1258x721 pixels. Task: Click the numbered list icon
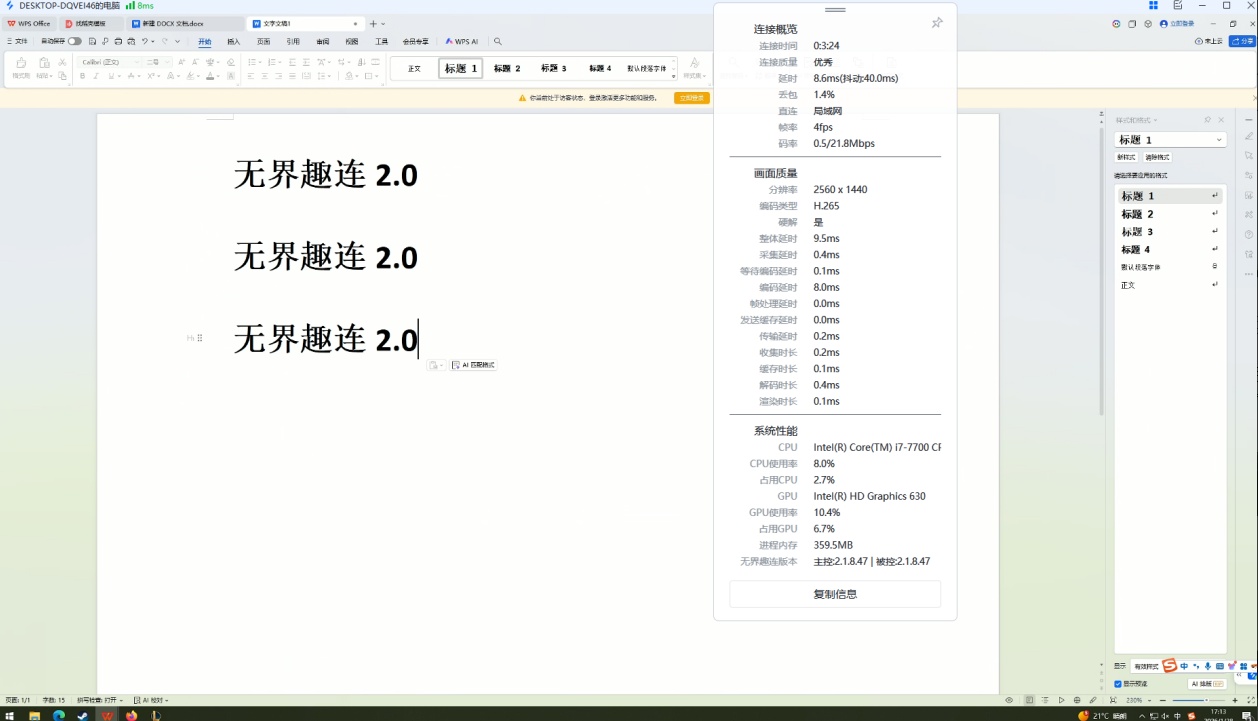[x=272, y=62]
